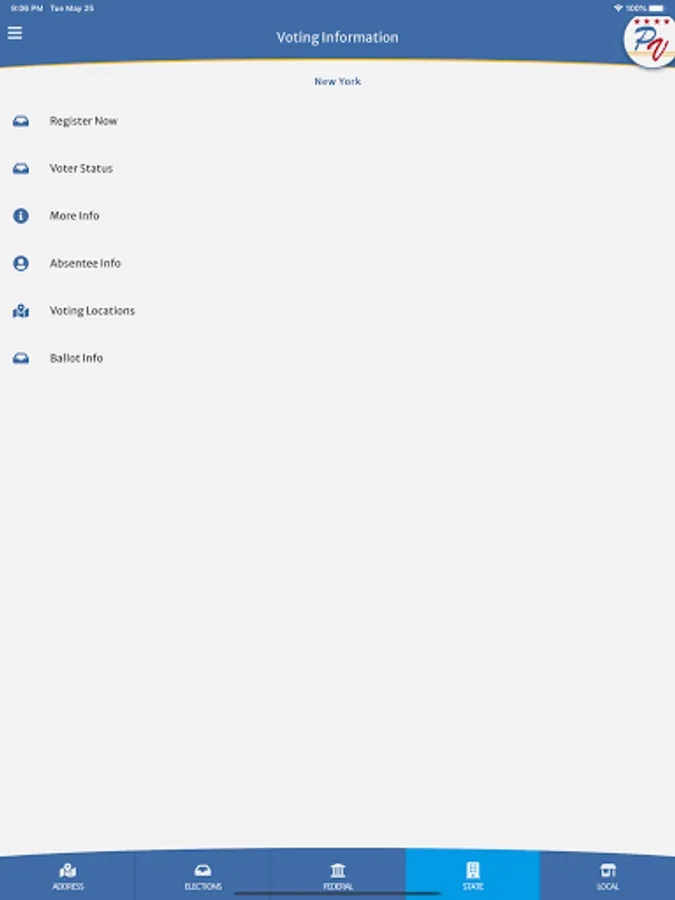
Task: Select the info circle icon for More Info
Action: [x=21, y=216]
